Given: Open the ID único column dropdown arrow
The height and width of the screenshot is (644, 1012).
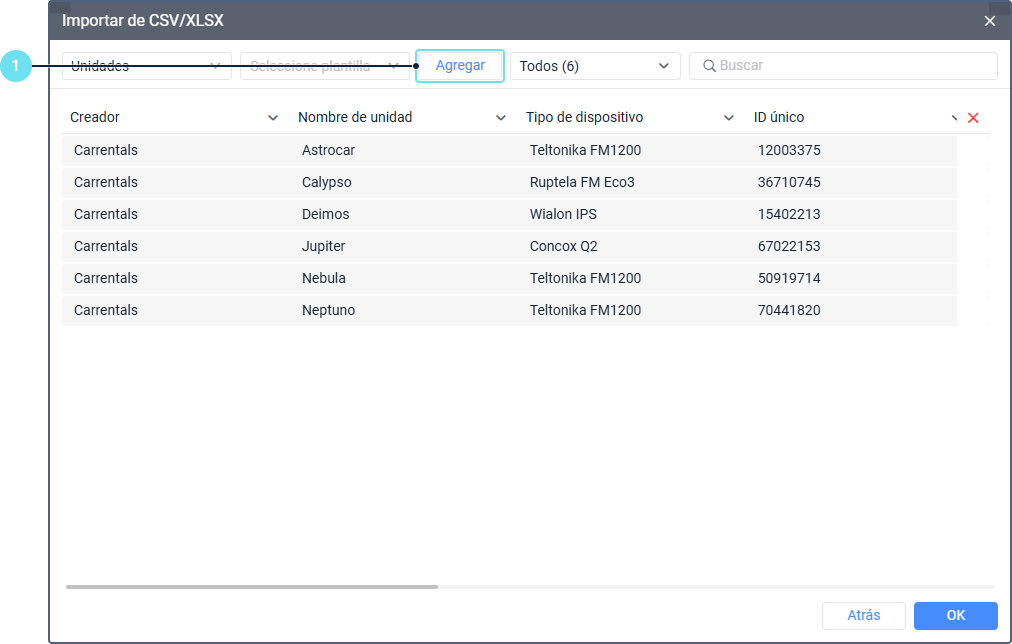Looking at the screenshot, I should 954,117.
